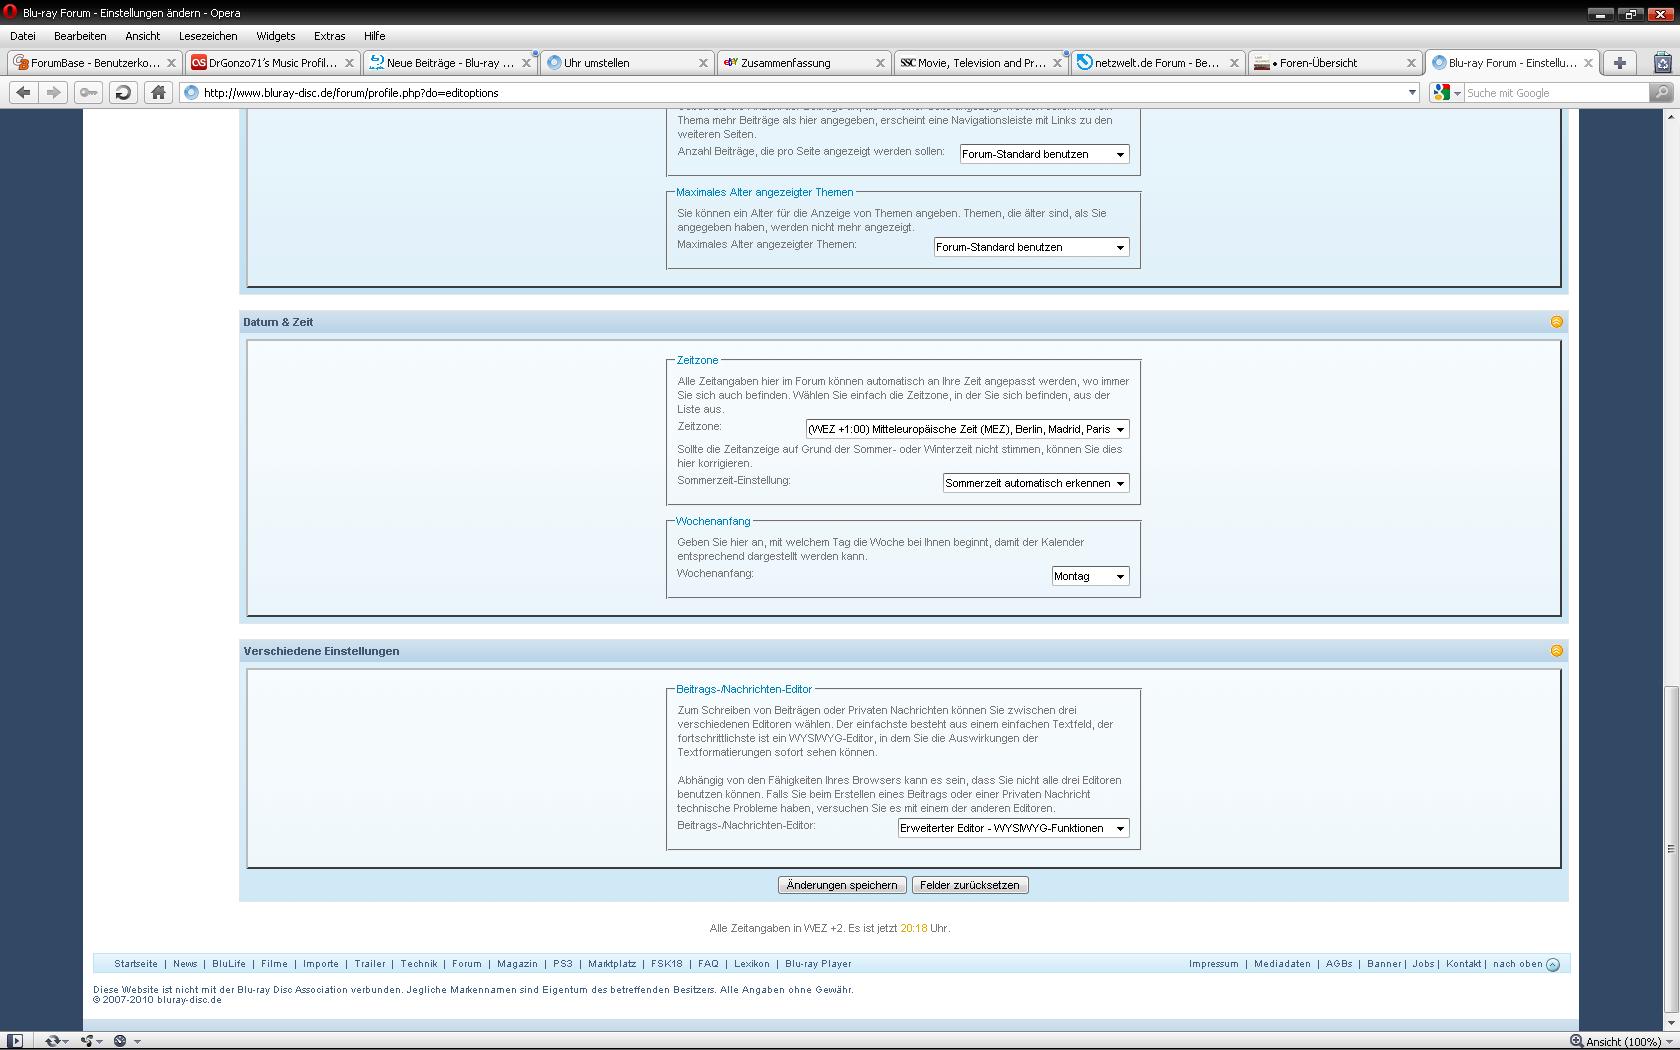Click the Felder zurücksetzen button
Viewport: 1680px width, 1050px height.
970,885
